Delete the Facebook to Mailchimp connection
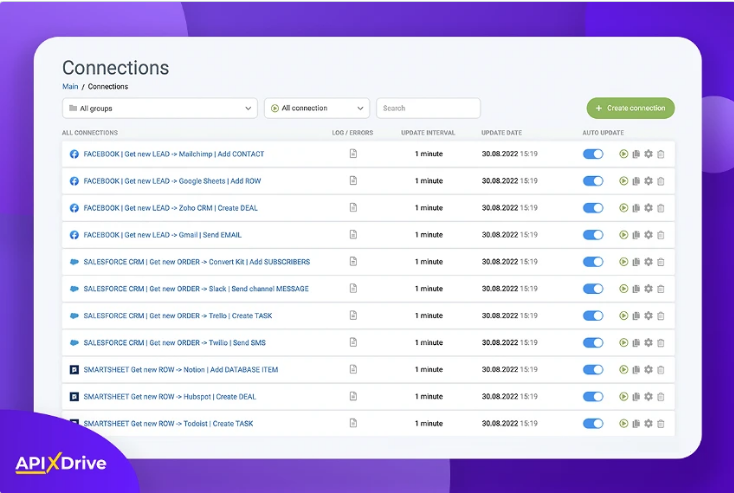This screenshot has height=493, width=734. 661,154
